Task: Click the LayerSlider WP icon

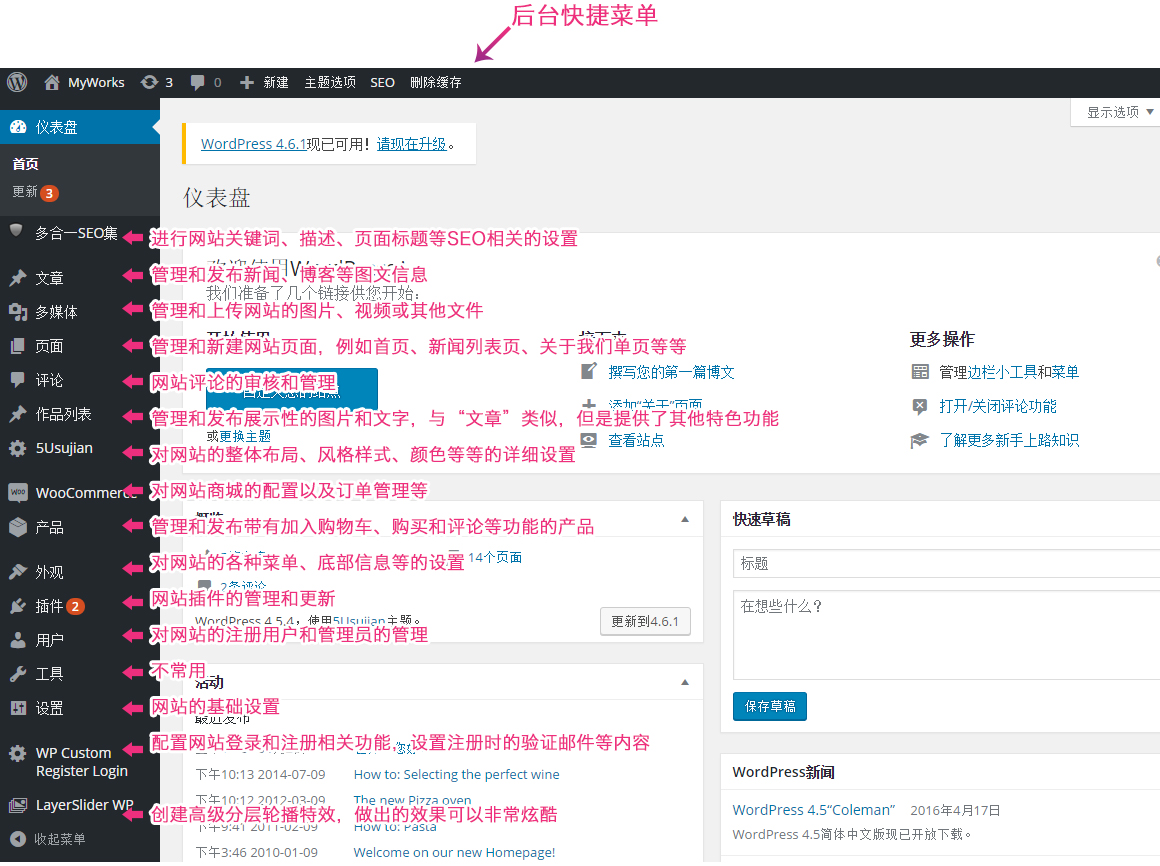Action: 18,806
